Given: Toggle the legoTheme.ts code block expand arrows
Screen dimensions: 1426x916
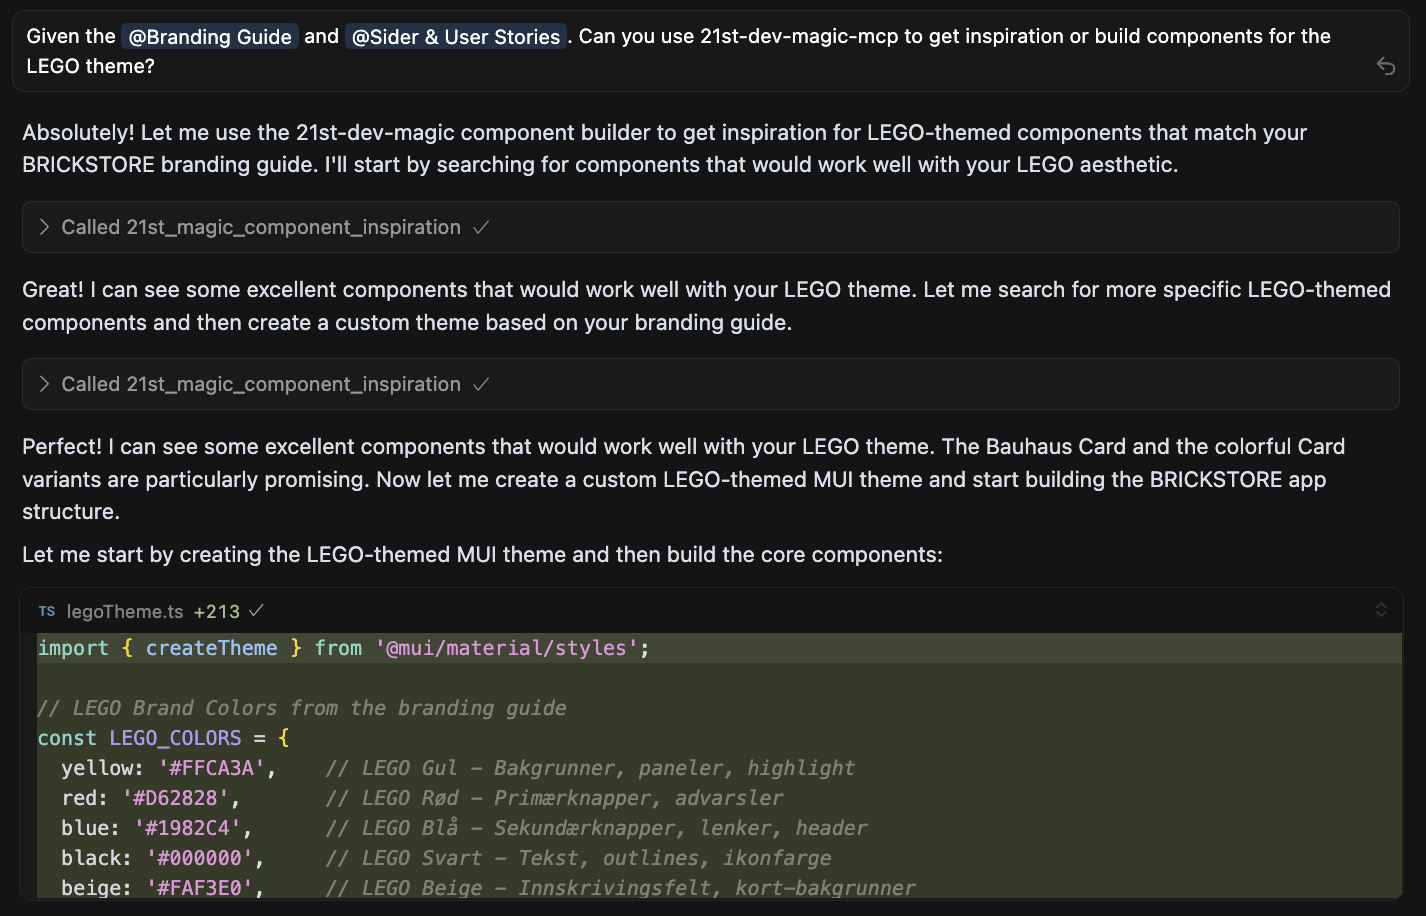Looking at the screenshot, I should [x=1381, y=610].
